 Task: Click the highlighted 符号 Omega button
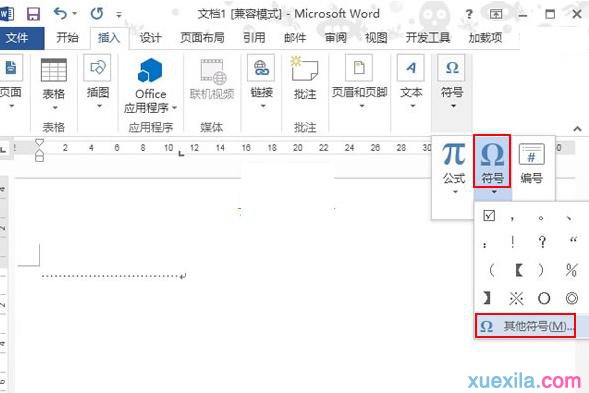tap(492, 161)
